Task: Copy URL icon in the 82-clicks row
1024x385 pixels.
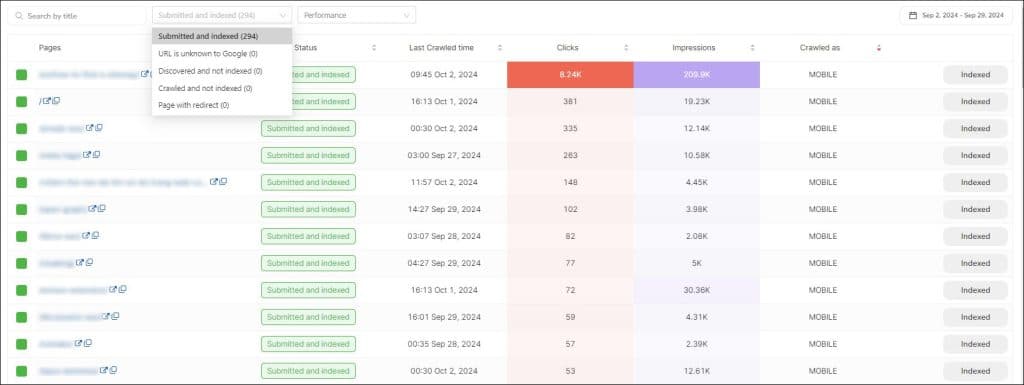Action: pyautogui.click(x=95, y=236)
